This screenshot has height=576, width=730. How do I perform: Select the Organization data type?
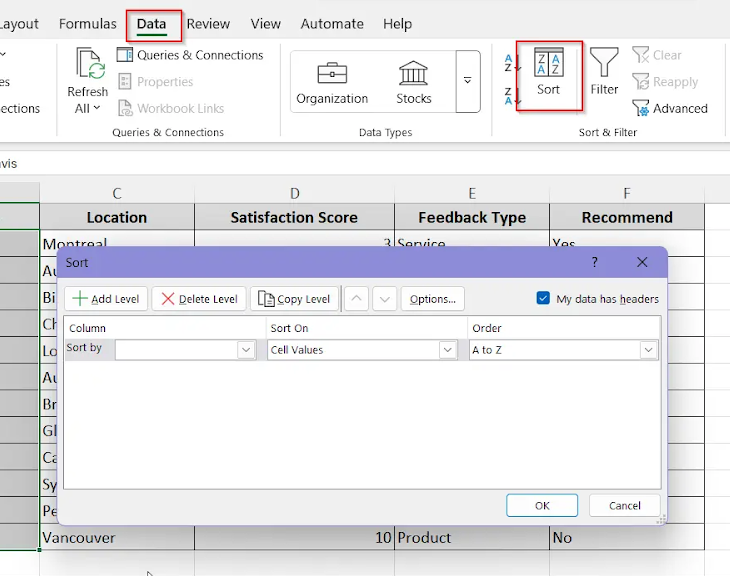pyautogui.click(x=332, y=82)
